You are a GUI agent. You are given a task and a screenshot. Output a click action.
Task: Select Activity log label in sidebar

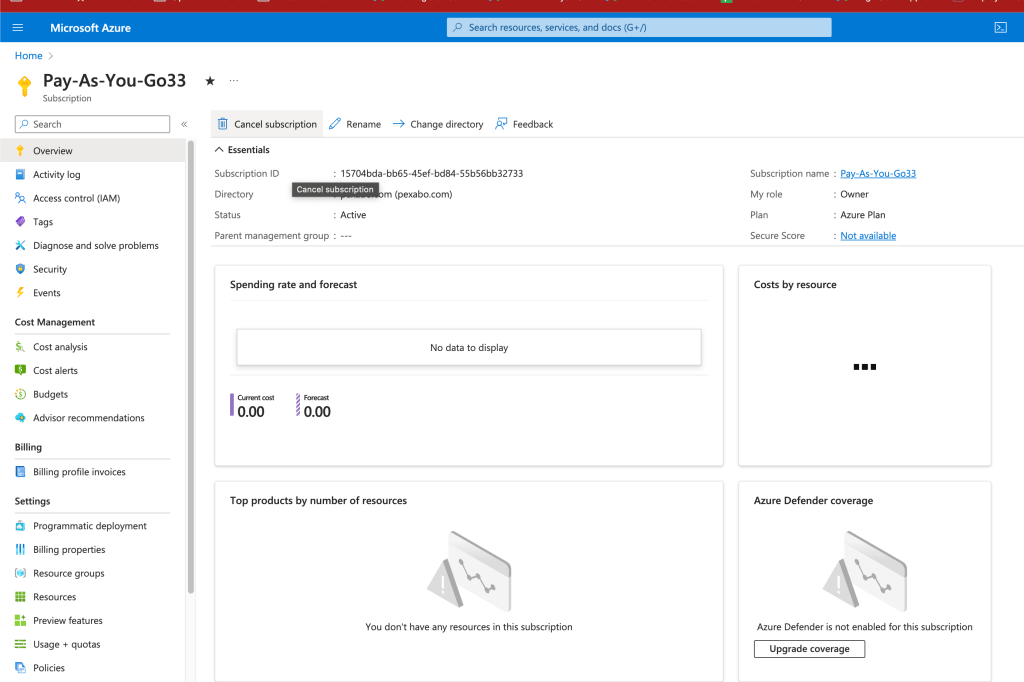coord(57,174)
